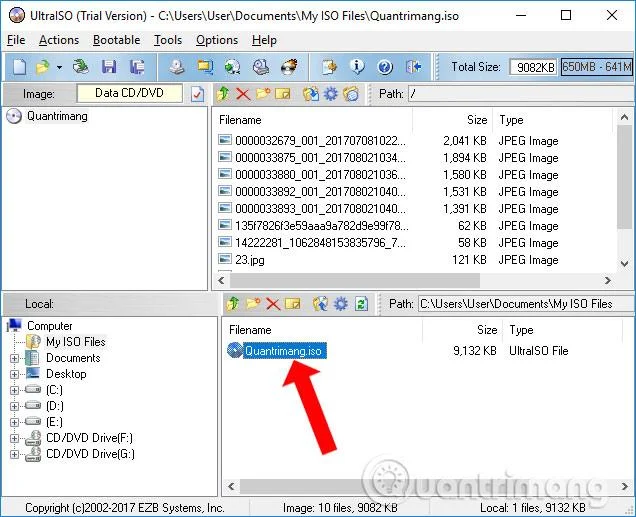Click the Burn CD/DVD Image flame icon
Image resolution: width=636 pixels, height=517 pixels.
tap(289, 67)
